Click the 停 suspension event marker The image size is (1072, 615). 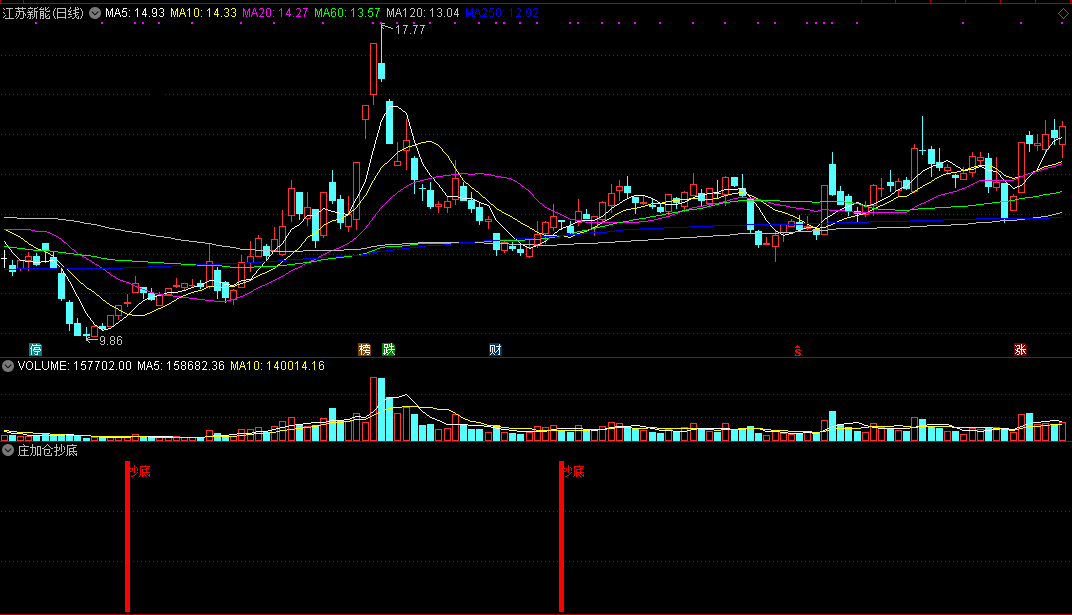click(36, 349)
